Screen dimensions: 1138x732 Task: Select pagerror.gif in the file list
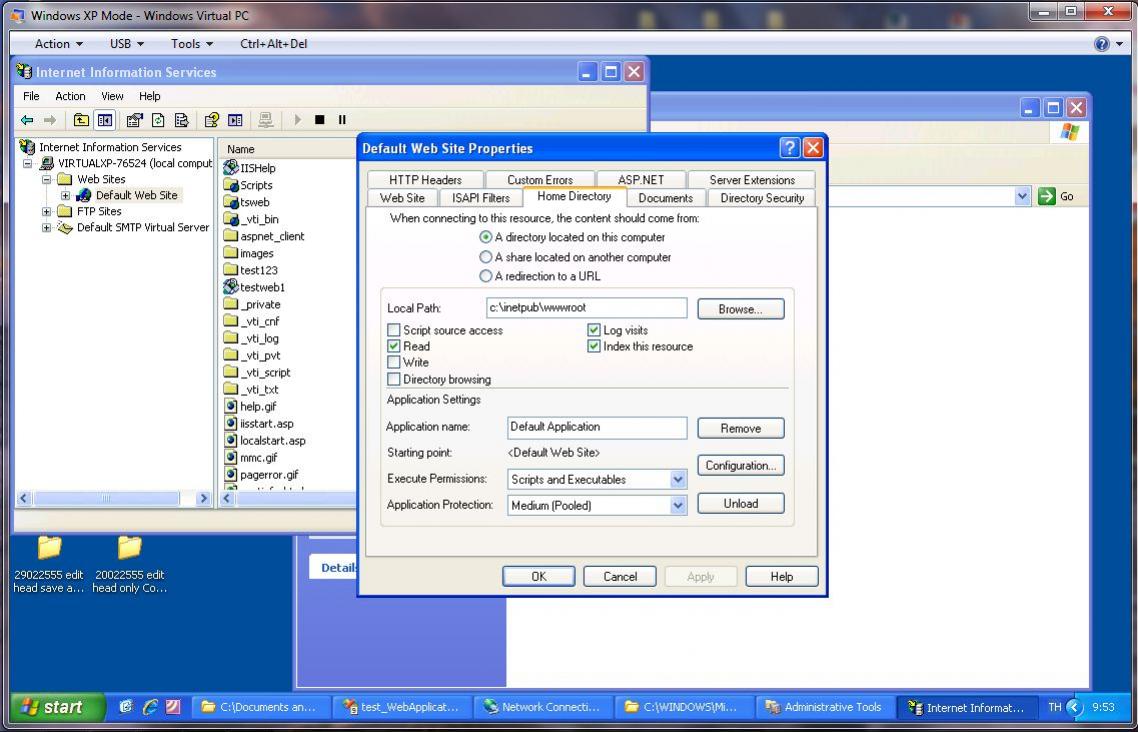[261, 474]
